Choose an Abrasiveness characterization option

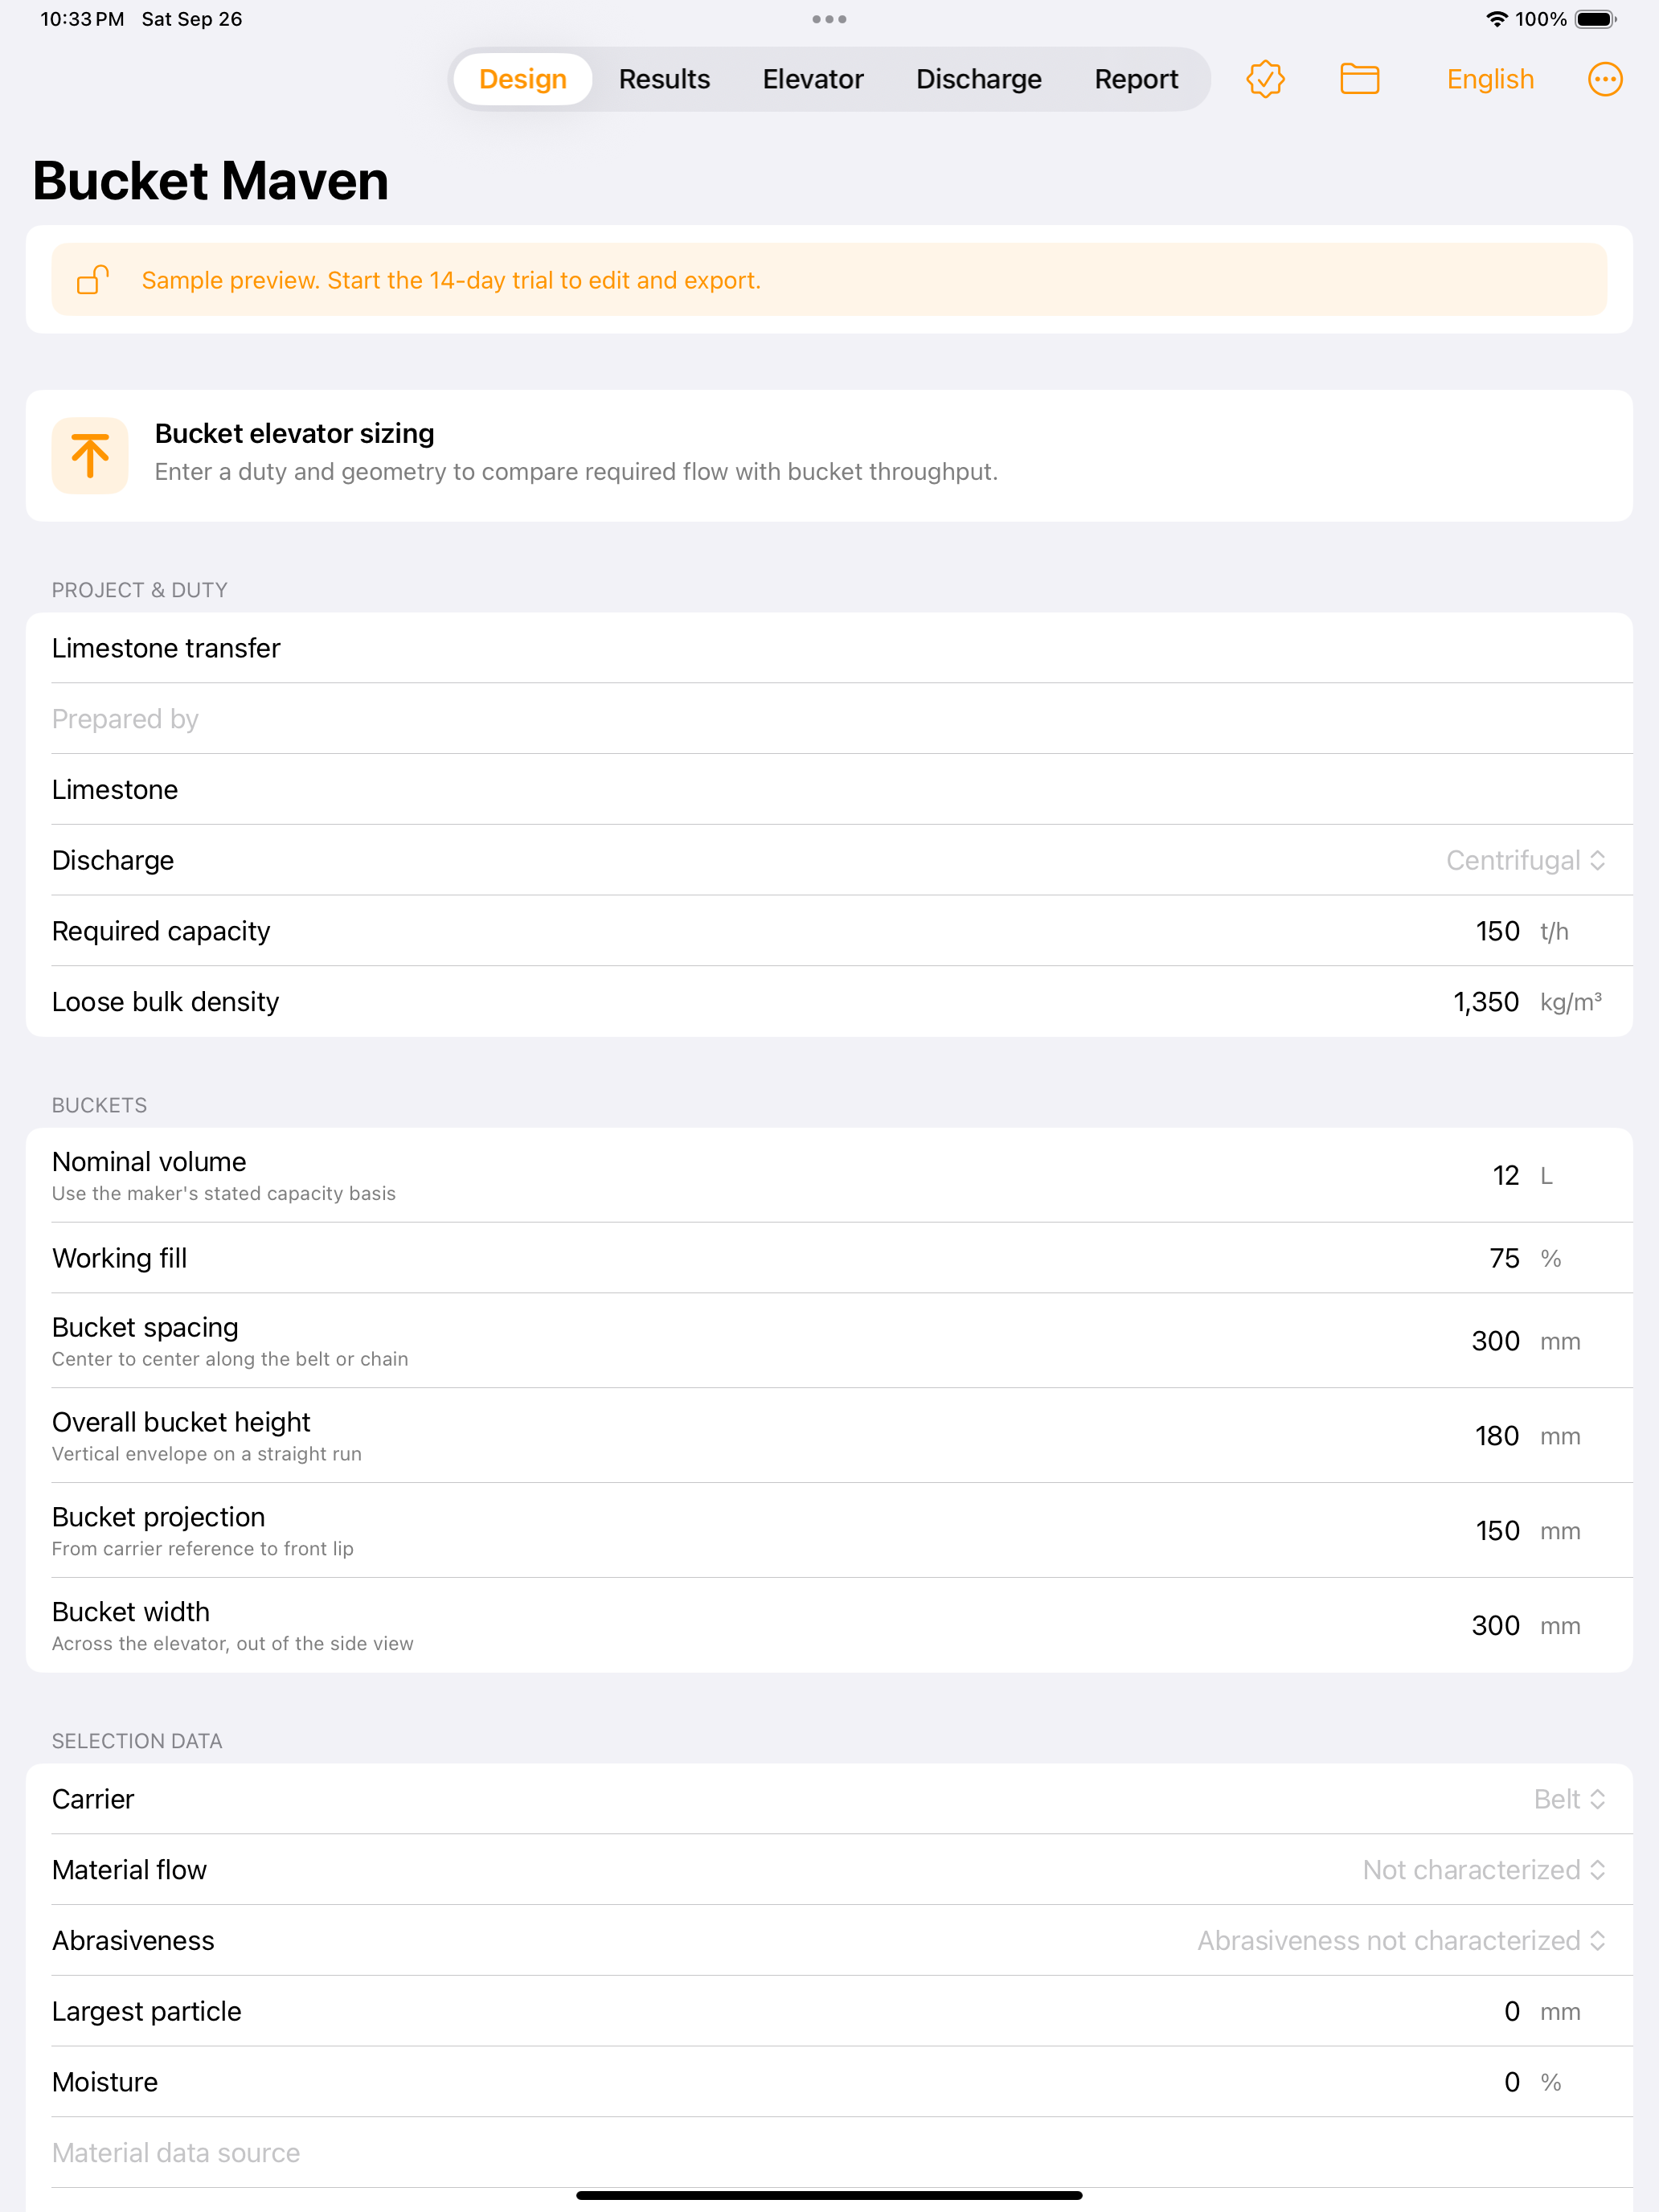coord(1401,1940)
